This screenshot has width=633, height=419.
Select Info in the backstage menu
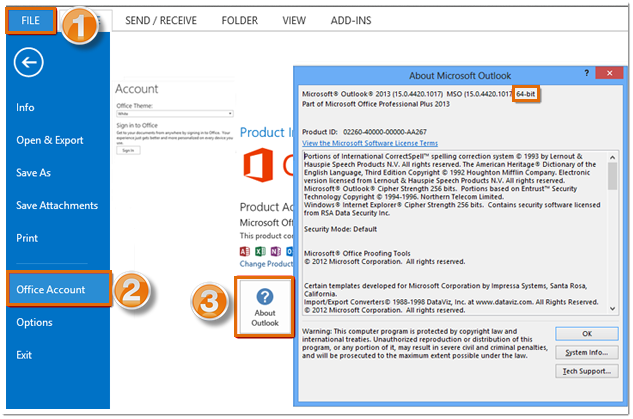(x=25, y=107)
